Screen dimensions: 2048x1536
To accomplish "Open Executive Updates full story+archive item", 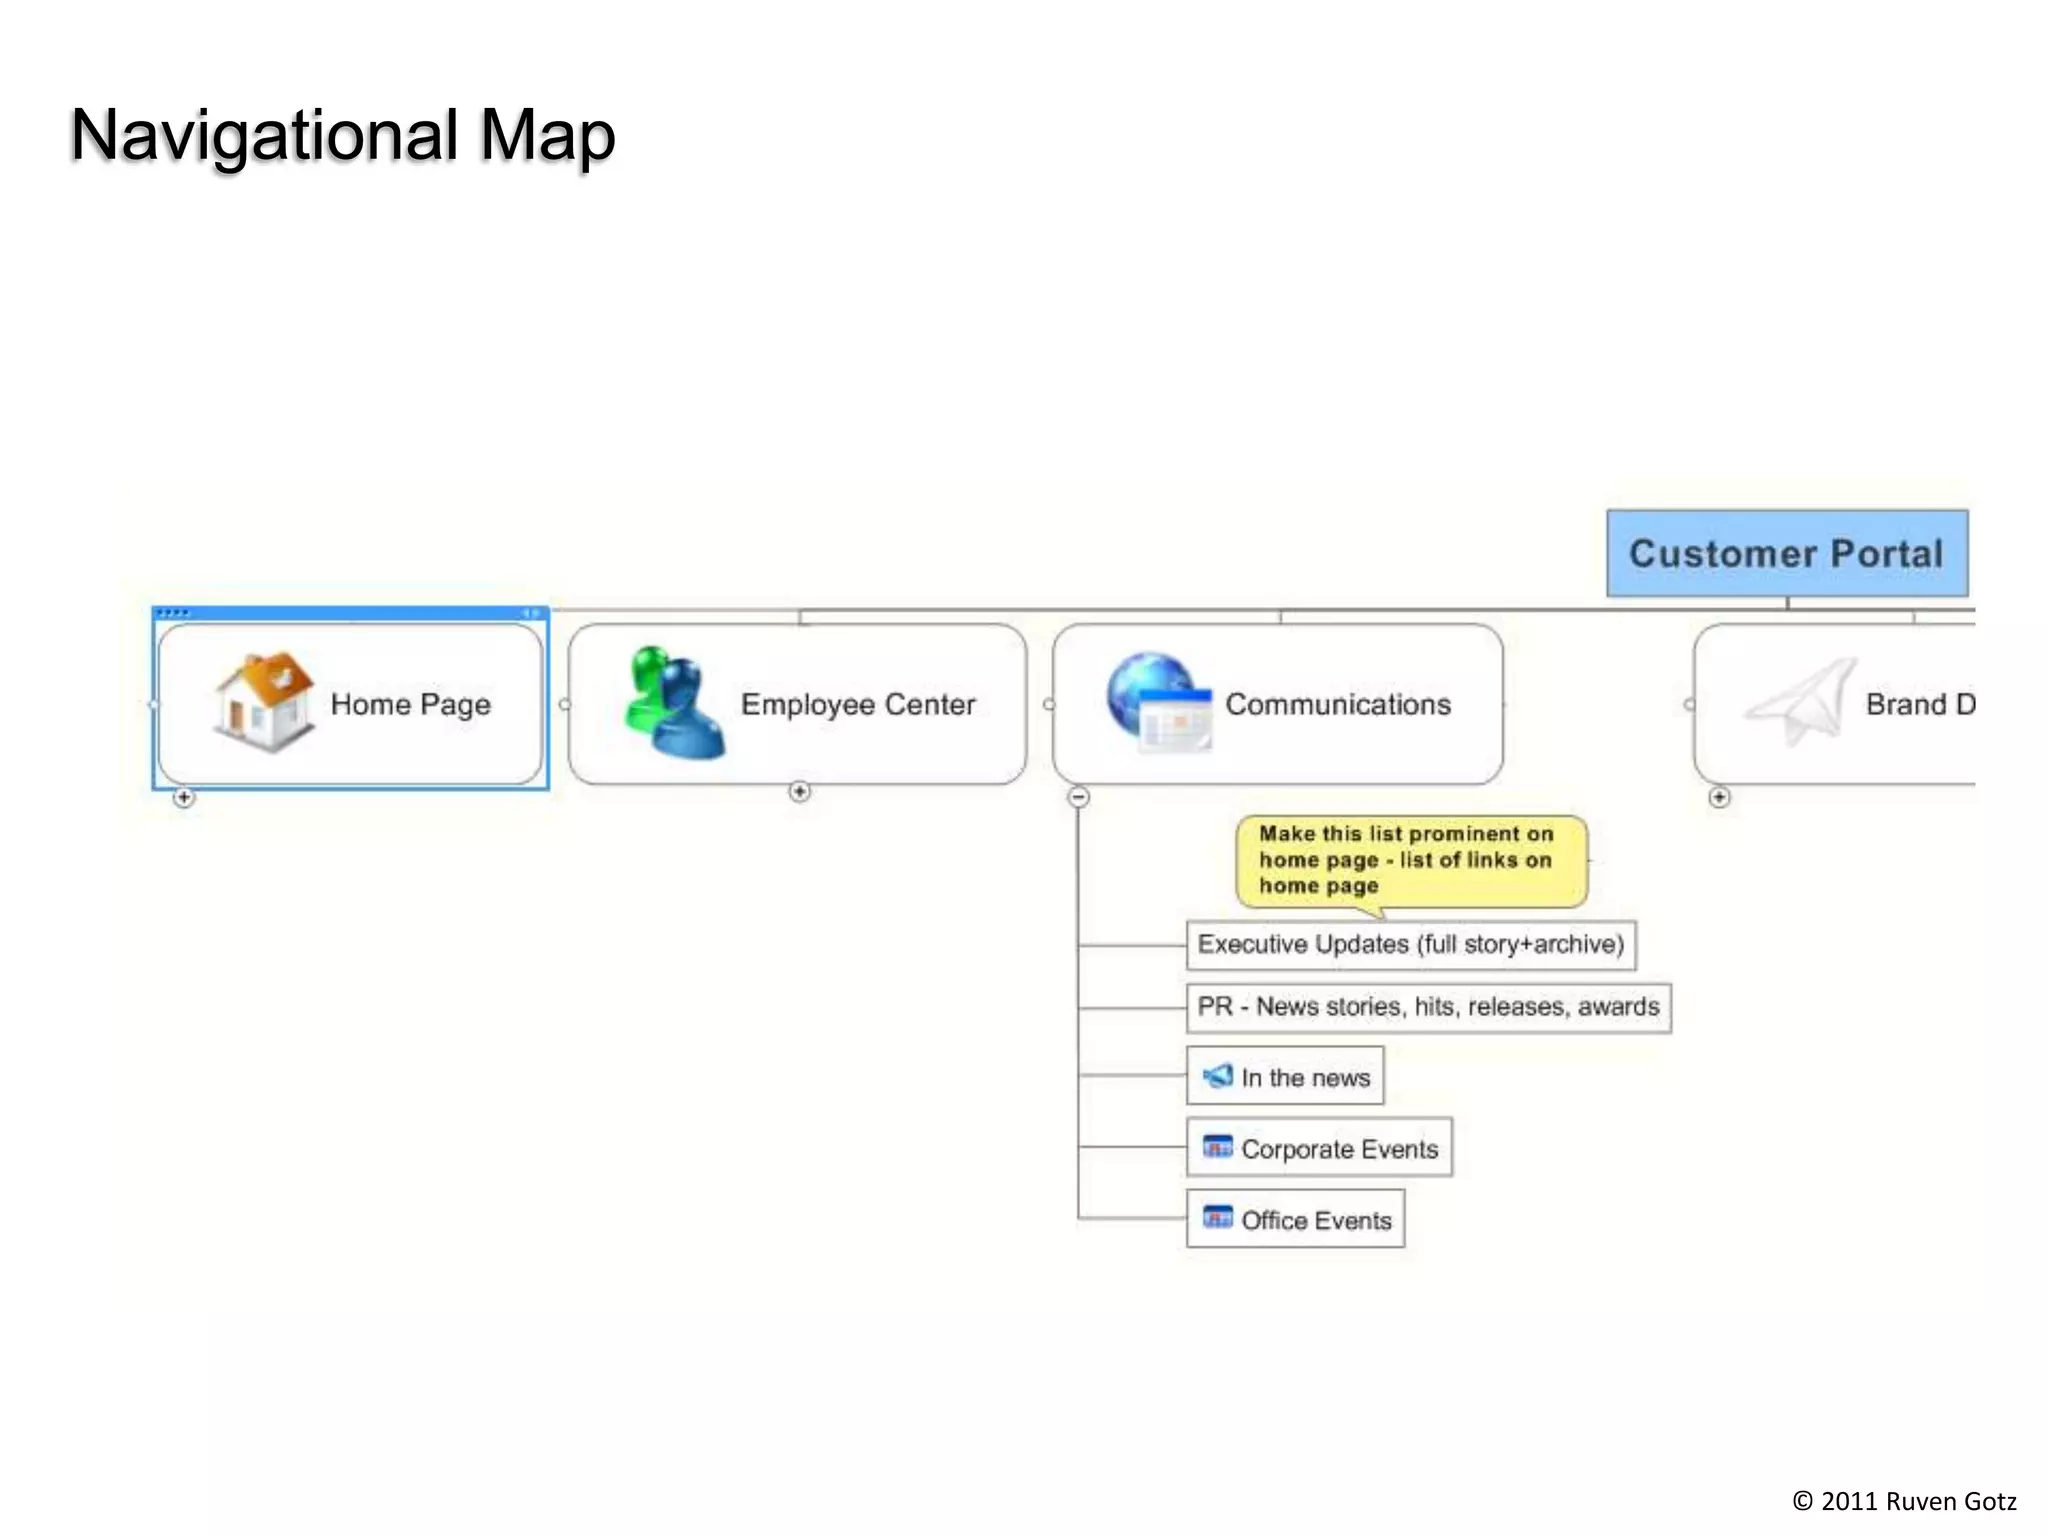I will [1410, 944].
